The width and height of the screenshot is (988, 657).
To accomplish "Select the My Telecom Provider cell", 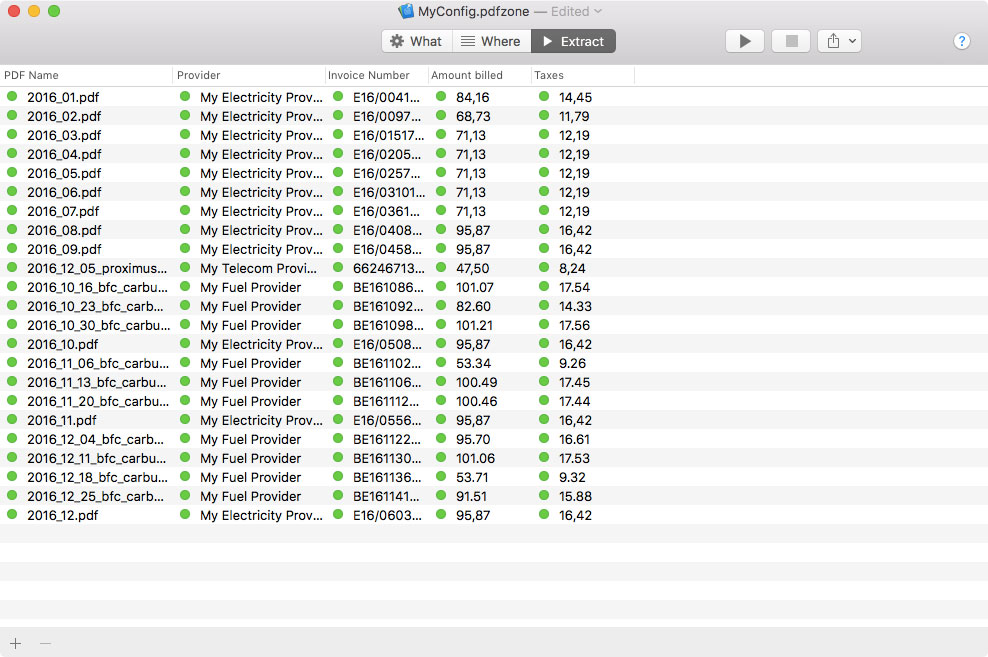I will (x=259, y=268).
